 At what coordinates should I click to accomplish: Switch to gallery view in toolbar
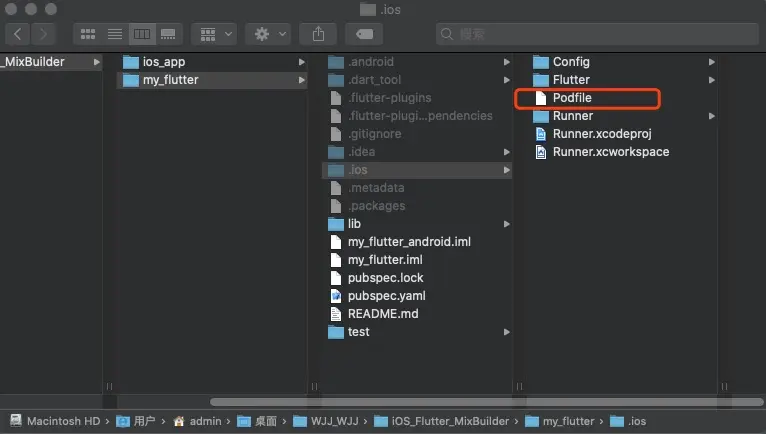tap(169, 34)
